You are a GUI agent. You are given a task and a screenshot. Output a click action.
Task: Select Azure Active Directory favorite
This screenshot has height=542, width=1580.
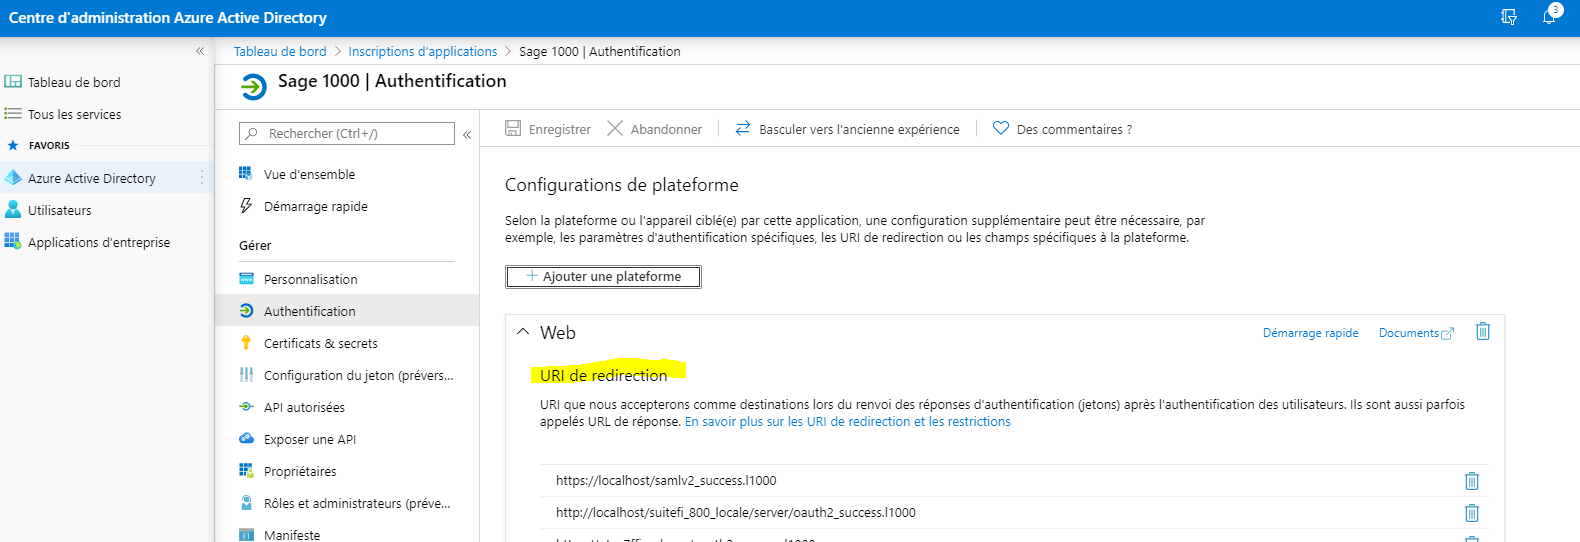tap(92, 178)
